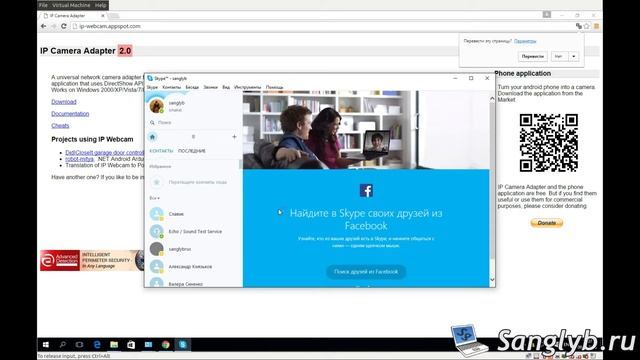Select the Echo / Sound Test Service avatar
640x360 pixels.
pyautogui.click(x=156, y=231)
